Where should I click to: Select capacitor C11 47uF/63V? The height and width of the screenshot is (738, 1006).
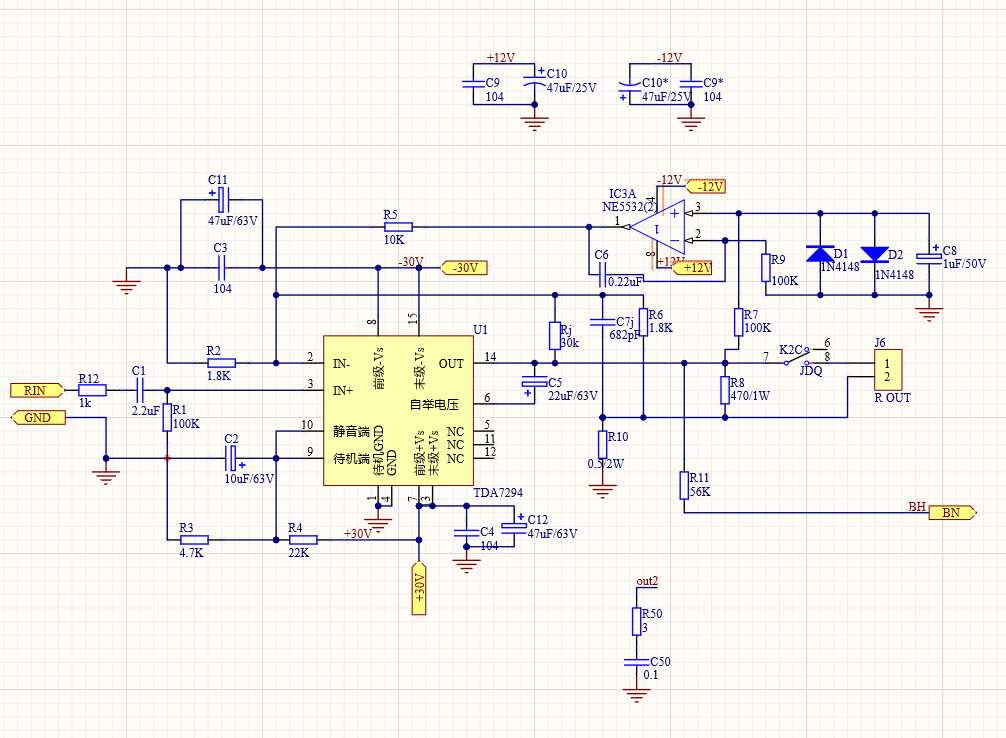pos(222,200)
